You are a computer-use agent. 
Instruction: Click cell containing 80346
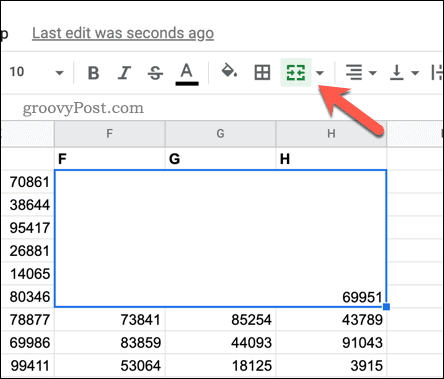[x=27, y=297]
